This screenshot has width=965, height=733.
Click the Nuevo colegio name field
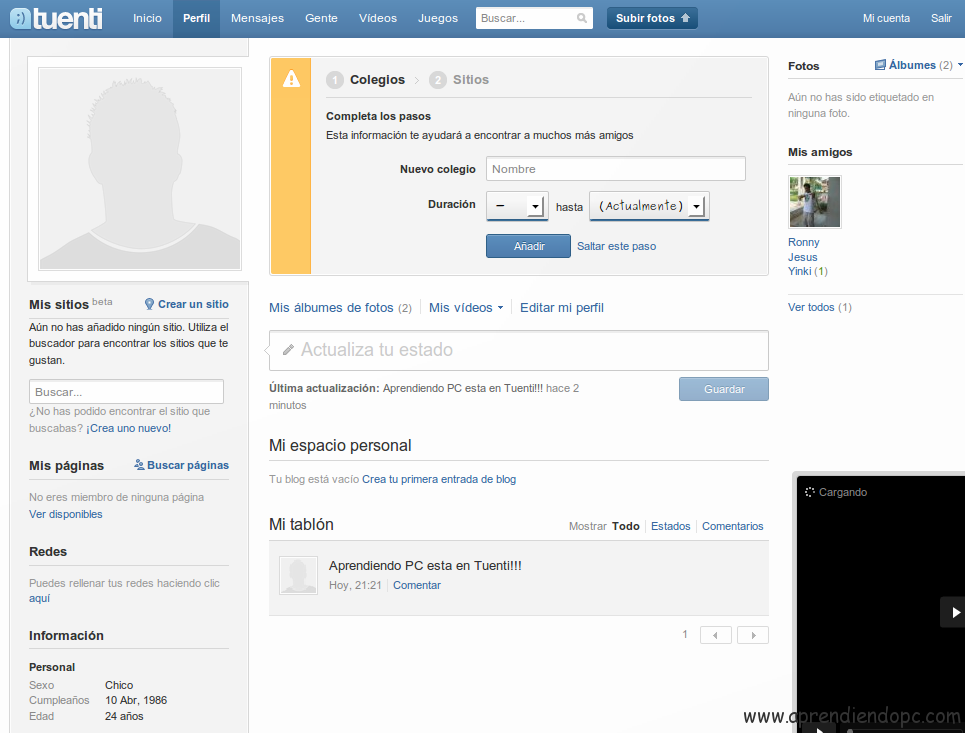tap(615, 169)
